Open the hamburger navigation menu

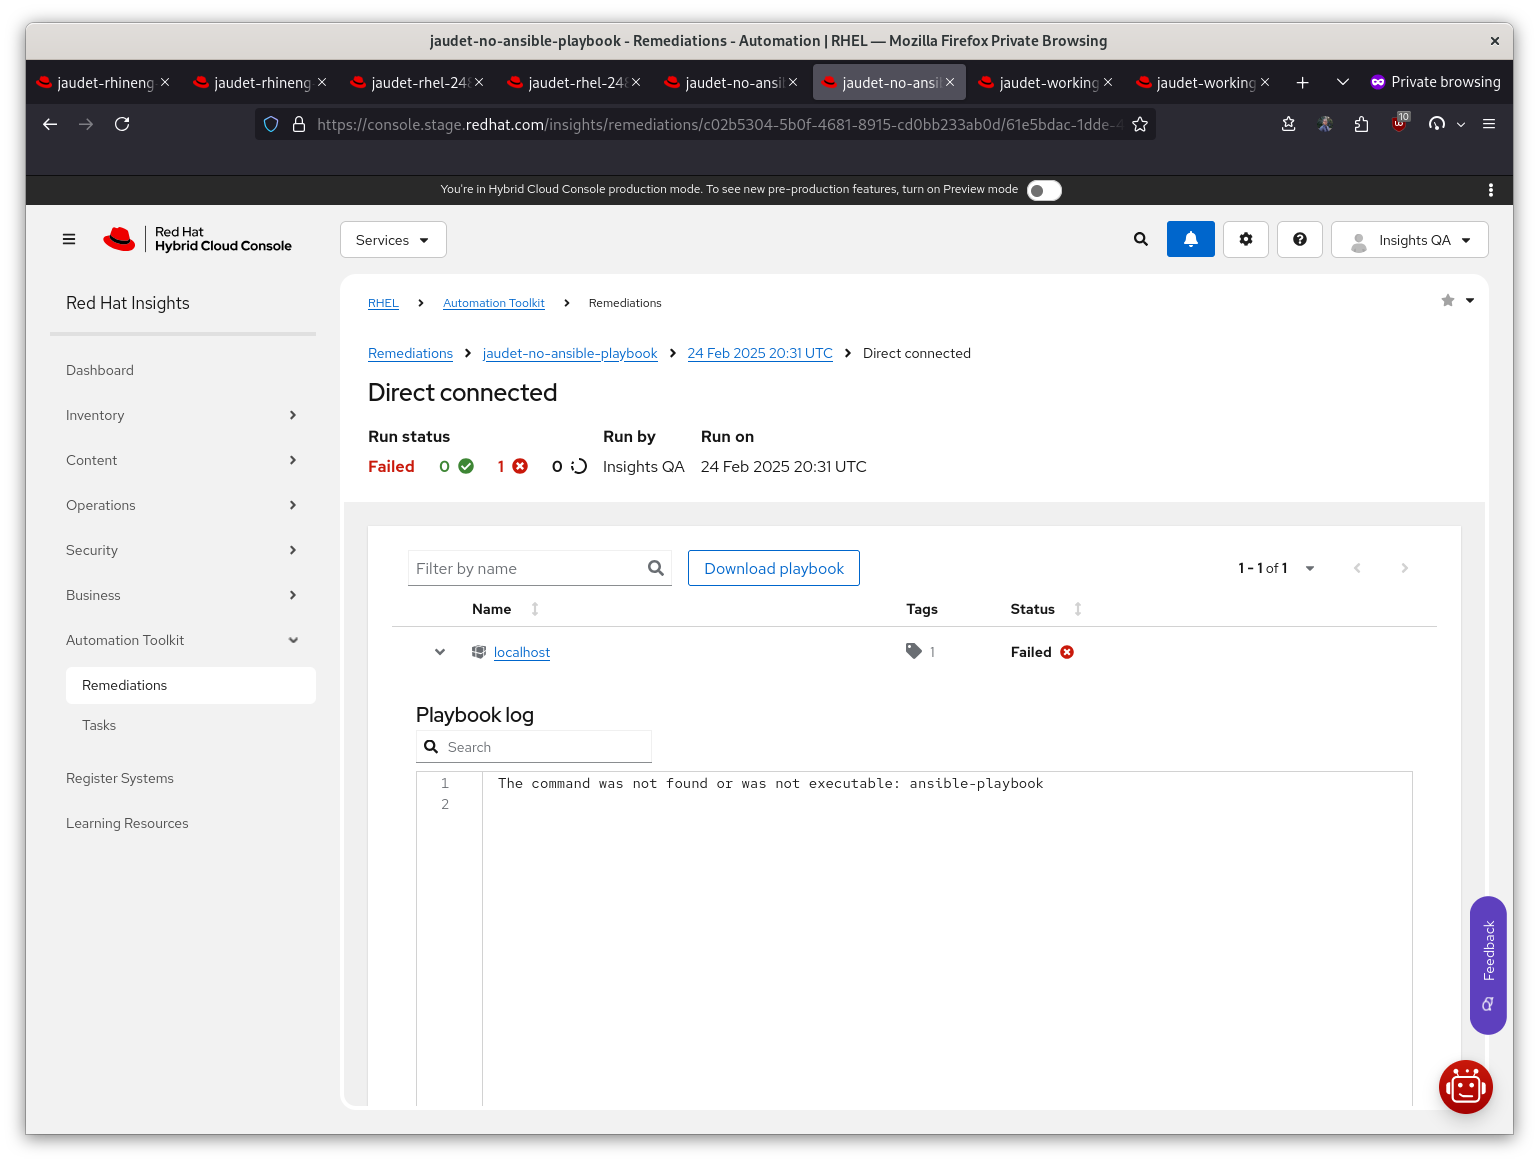69,239
